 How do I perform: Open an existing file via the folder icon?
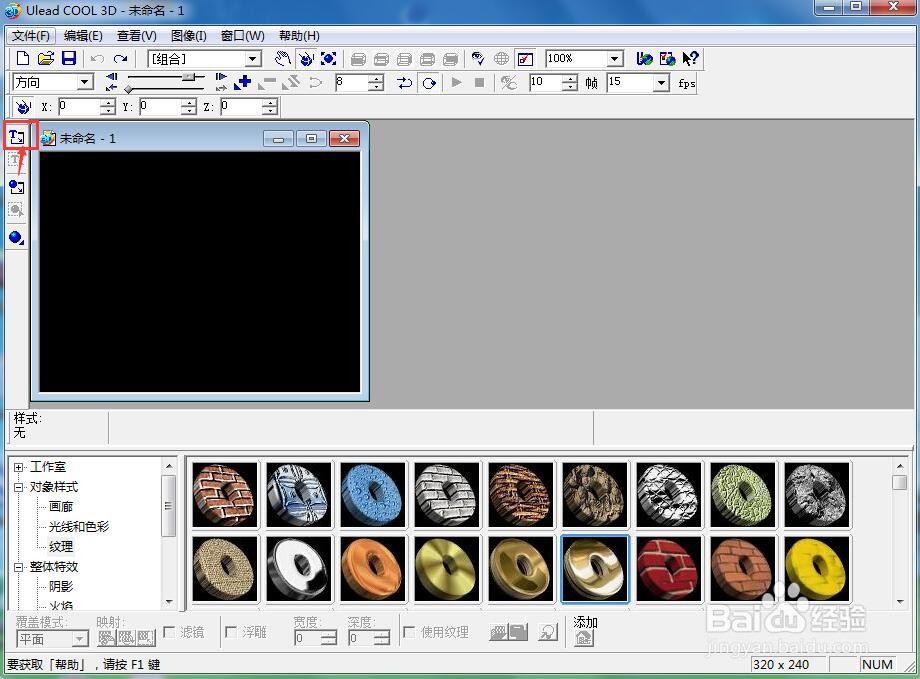coord(46,58)
